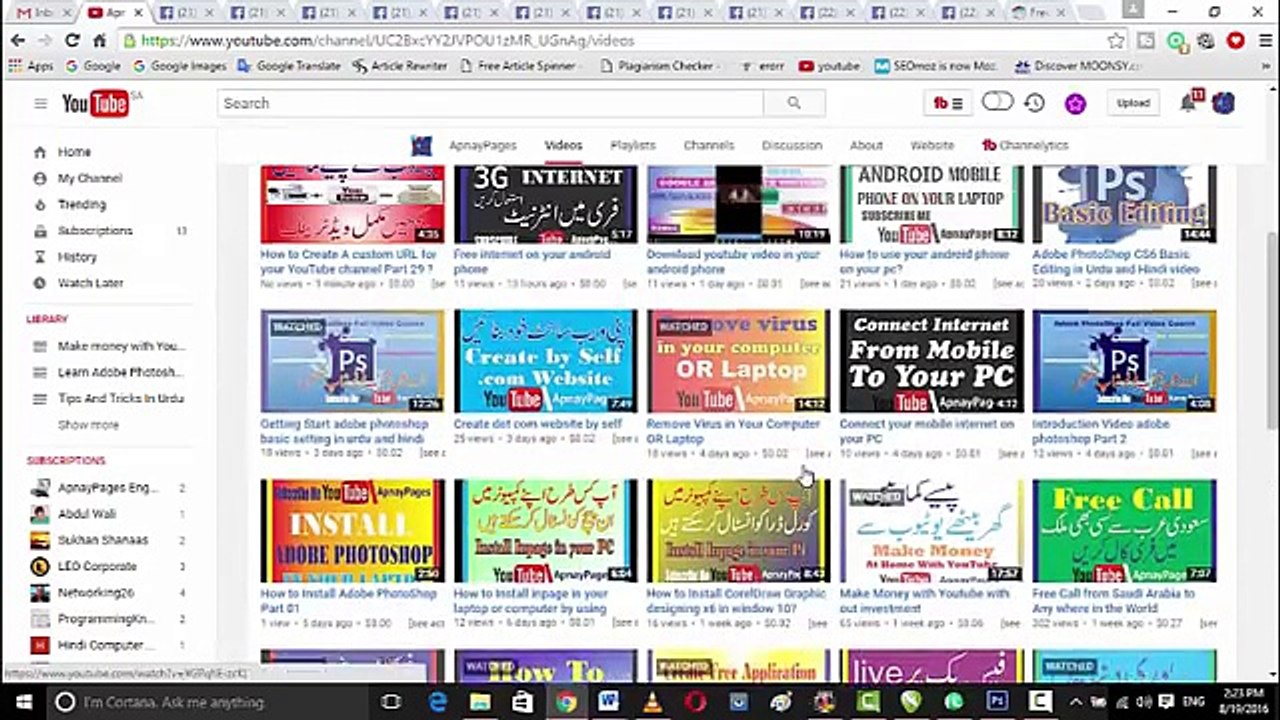This screenshot has height=720, width=1280.
Task: Open the Hindi Computer... subscription
Action: coord(106,645)
